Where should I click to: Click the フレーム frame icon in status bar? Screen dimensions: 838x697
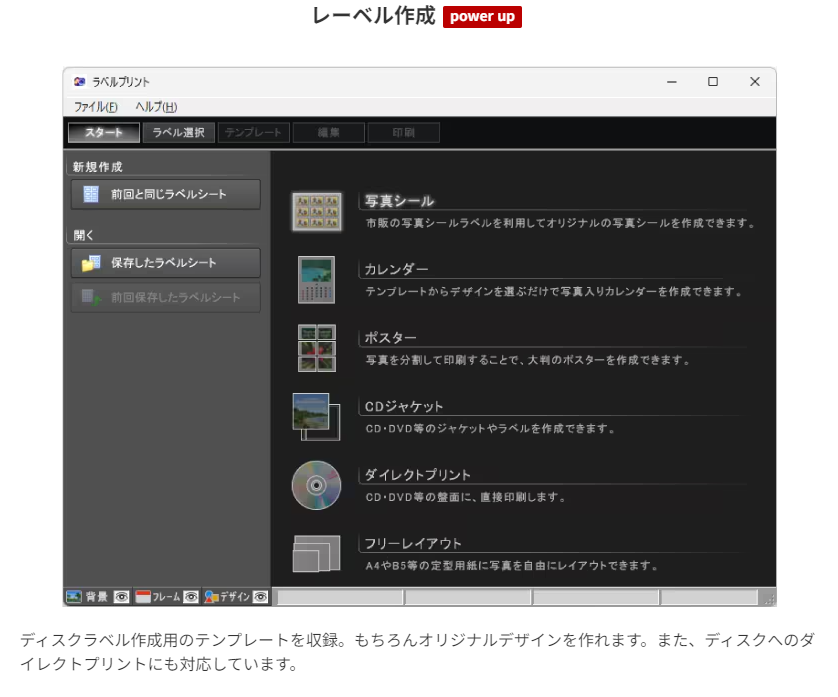click(143, 597)
